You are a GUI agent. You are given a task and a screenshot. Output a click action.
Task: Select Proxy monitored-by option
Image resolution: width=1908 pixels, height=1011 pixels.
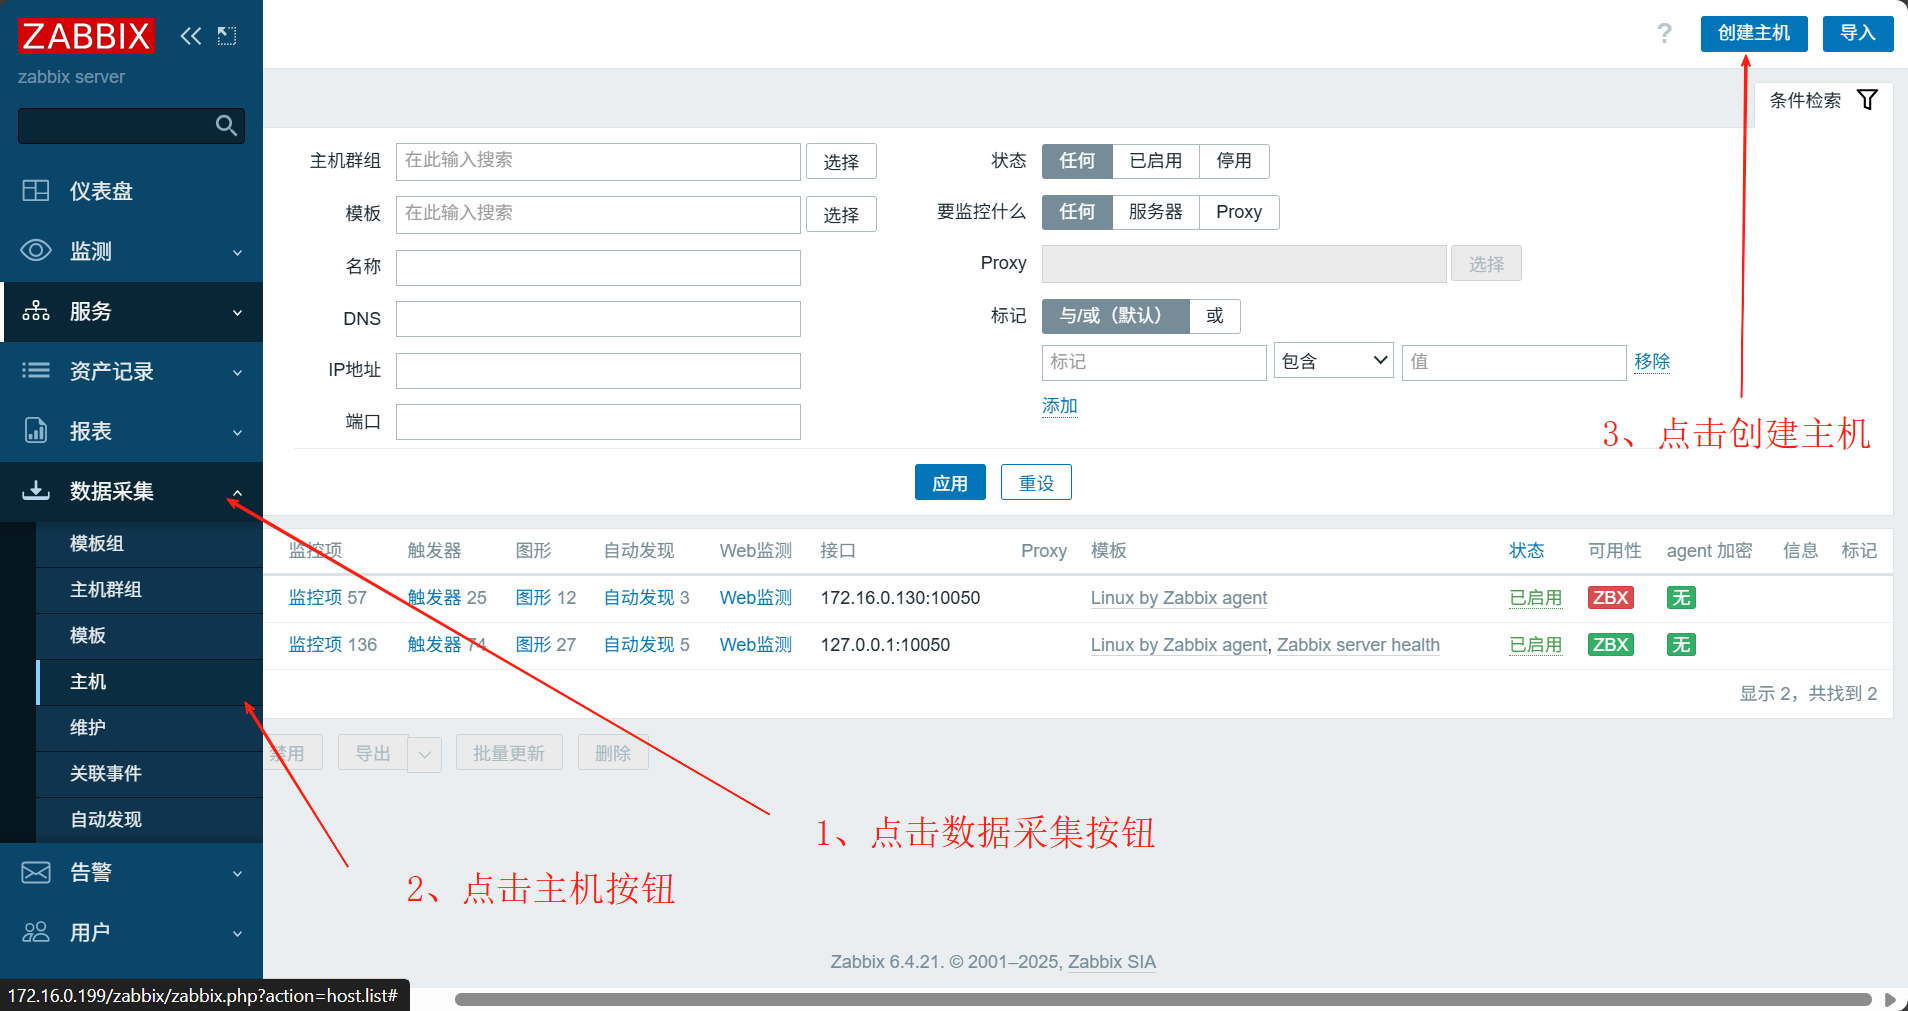coord(1239,212)
